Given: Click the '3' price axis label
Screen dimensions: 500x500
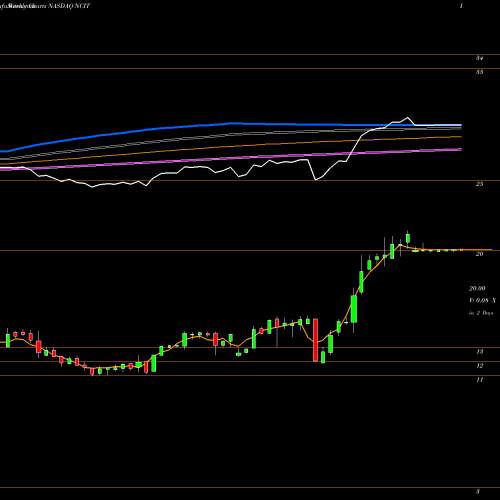Looking at the screenshot, I should pos(478,492).
